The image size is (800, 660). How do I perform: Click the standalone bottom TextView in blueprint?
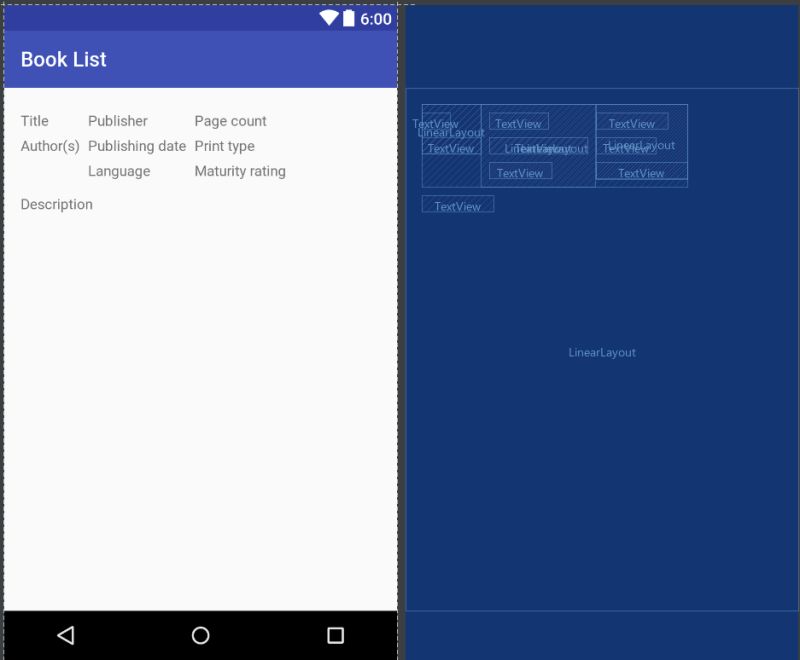click(458, 204)
